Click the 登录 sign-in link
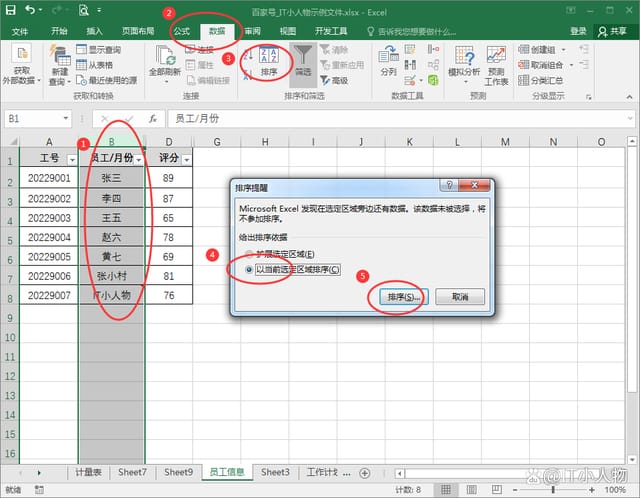Viewport: 640px width, 498px height. click(x=578, y=31)
